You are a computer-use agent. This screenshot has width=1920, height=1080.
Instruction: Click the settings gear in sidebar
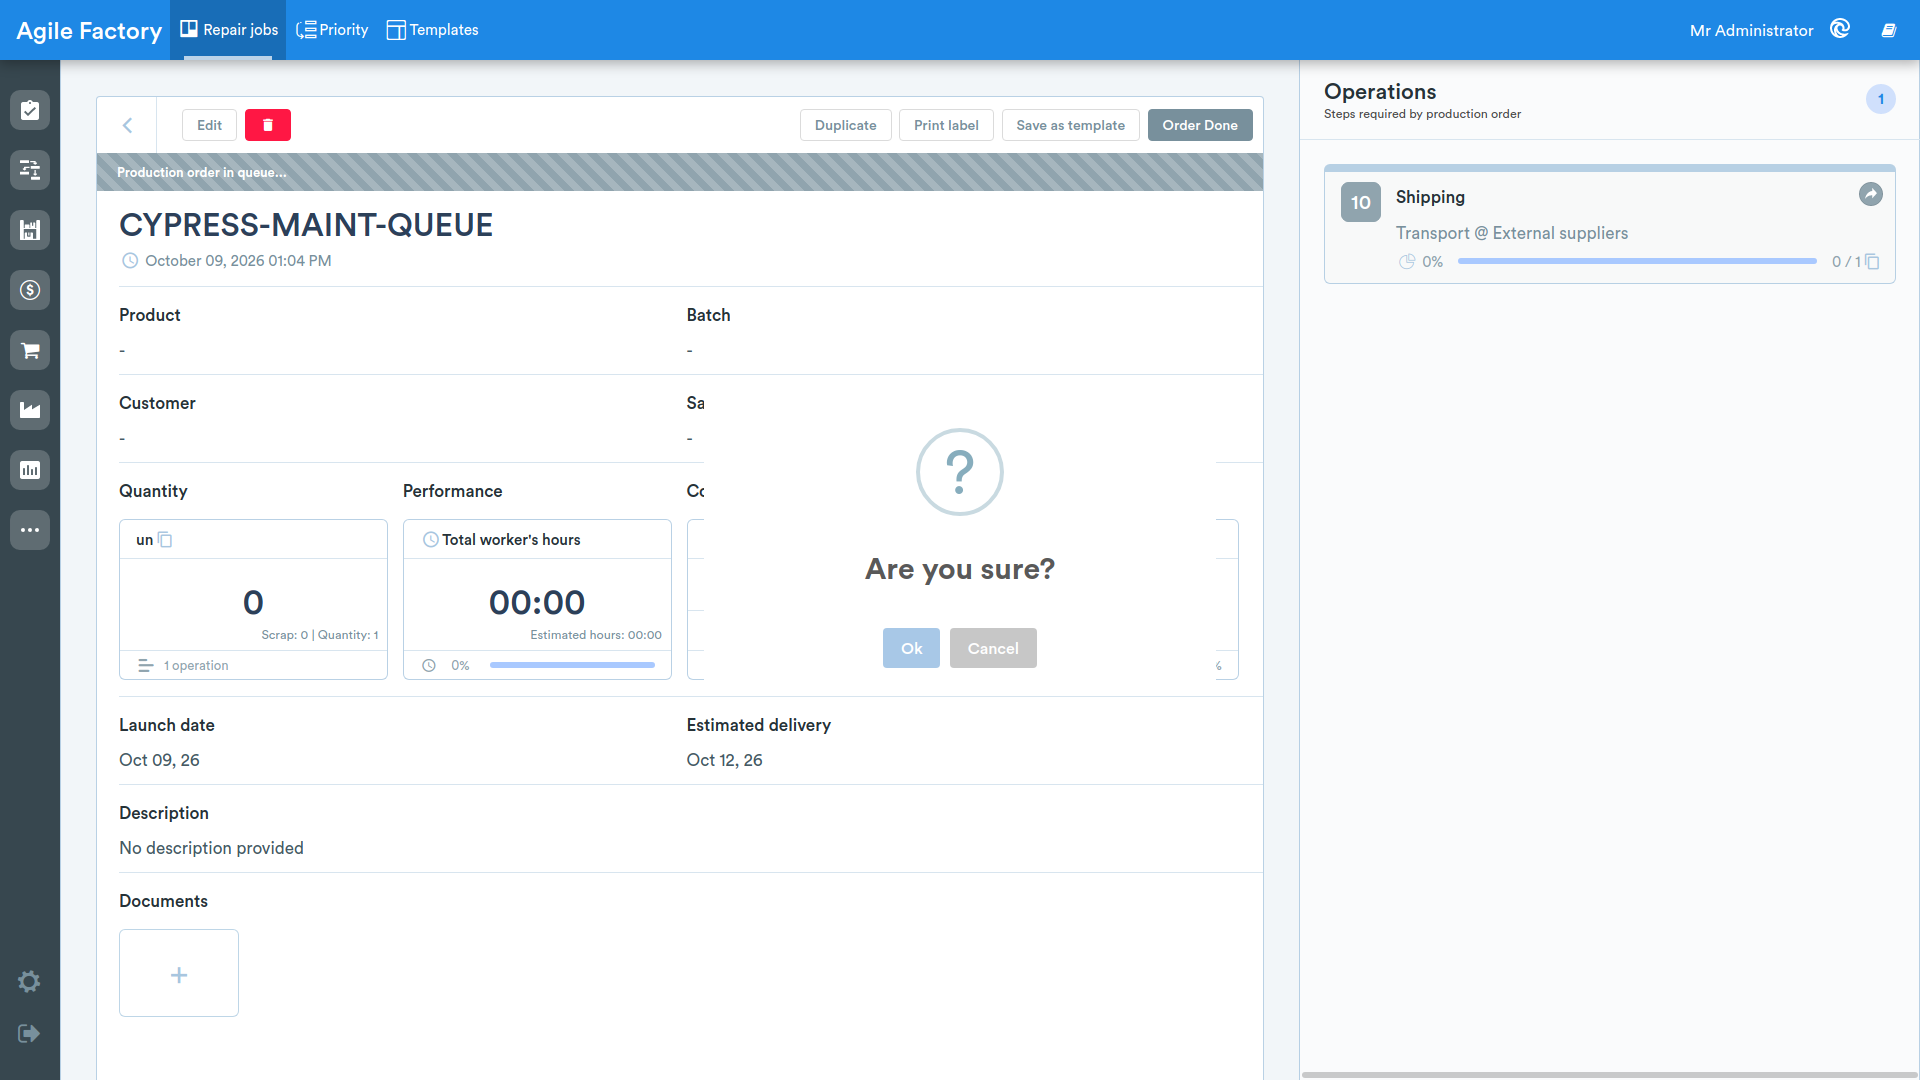pos(29,981)
